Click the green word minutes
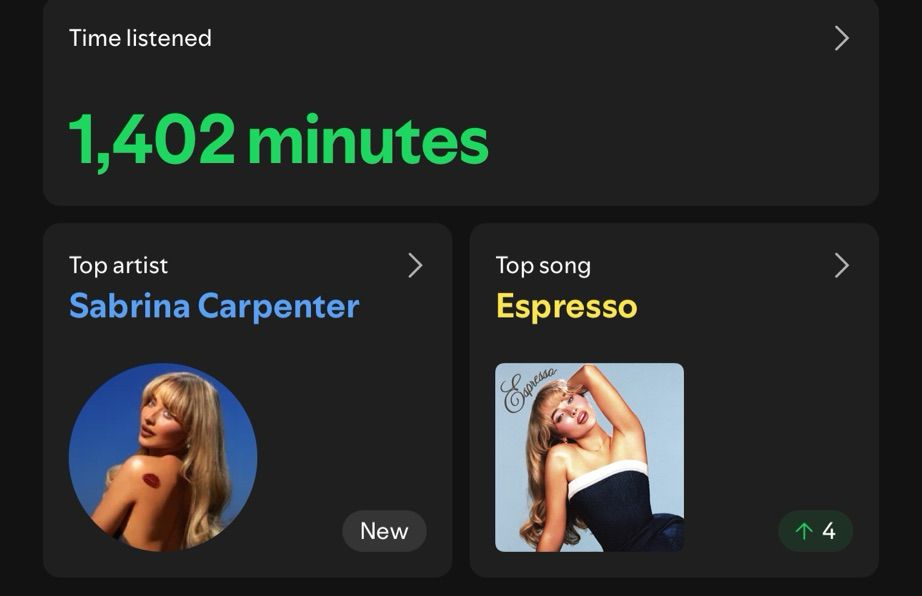 pos(368,140)
